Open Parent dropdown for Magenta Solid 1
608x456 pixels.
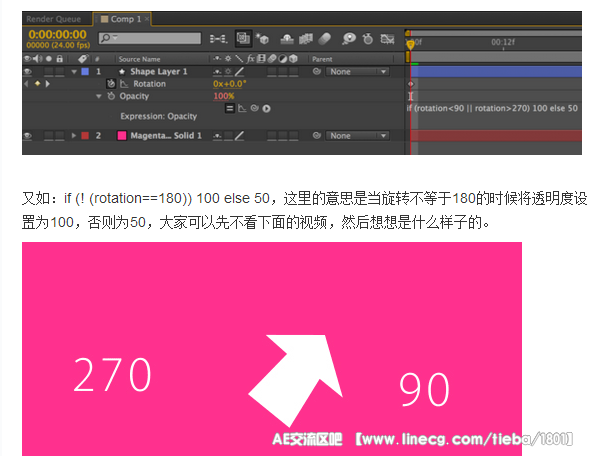[x=357, y=135]
